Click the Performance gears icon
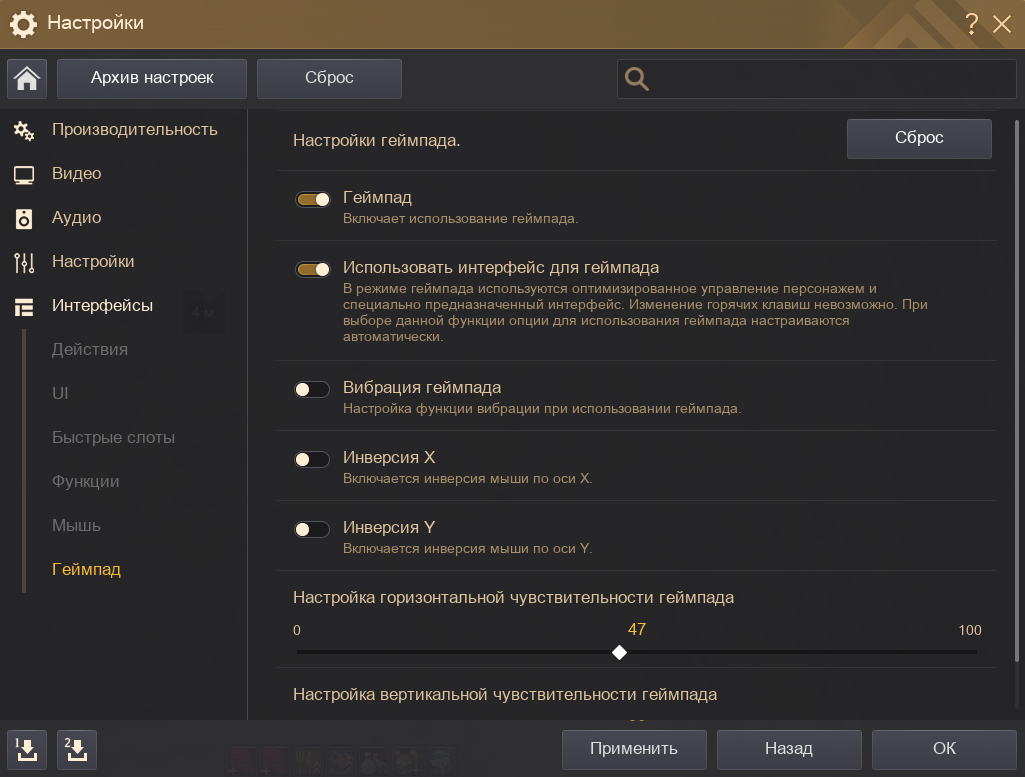Viewport: 1025px width, 777px height. pos(24,130)
